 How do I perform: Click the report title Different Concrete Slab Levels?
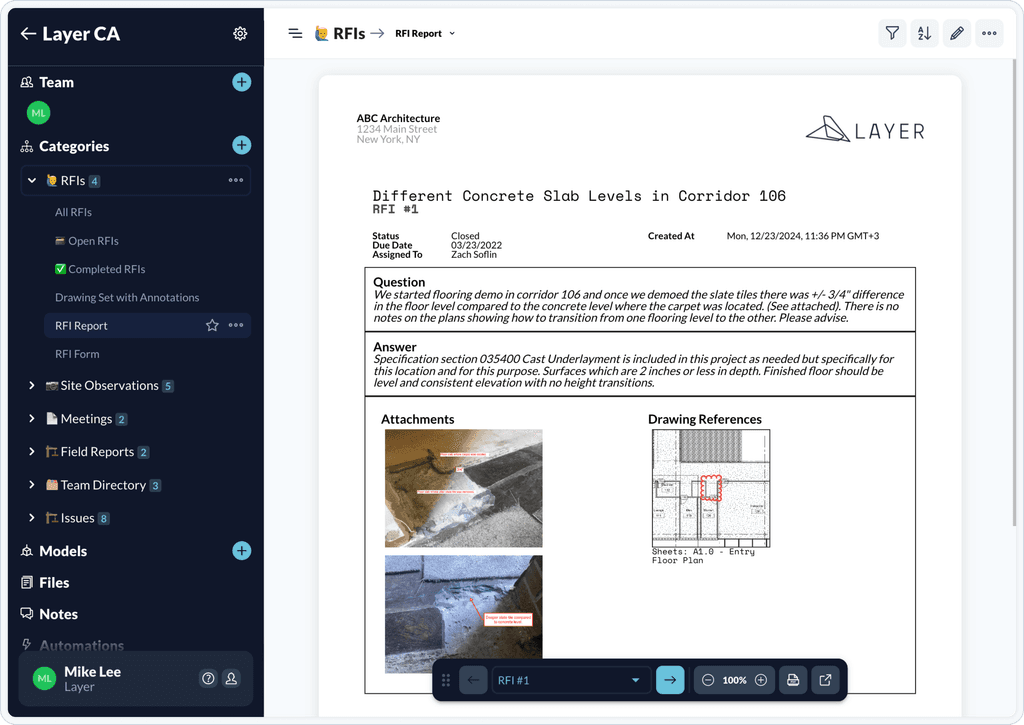coord(579,196)
